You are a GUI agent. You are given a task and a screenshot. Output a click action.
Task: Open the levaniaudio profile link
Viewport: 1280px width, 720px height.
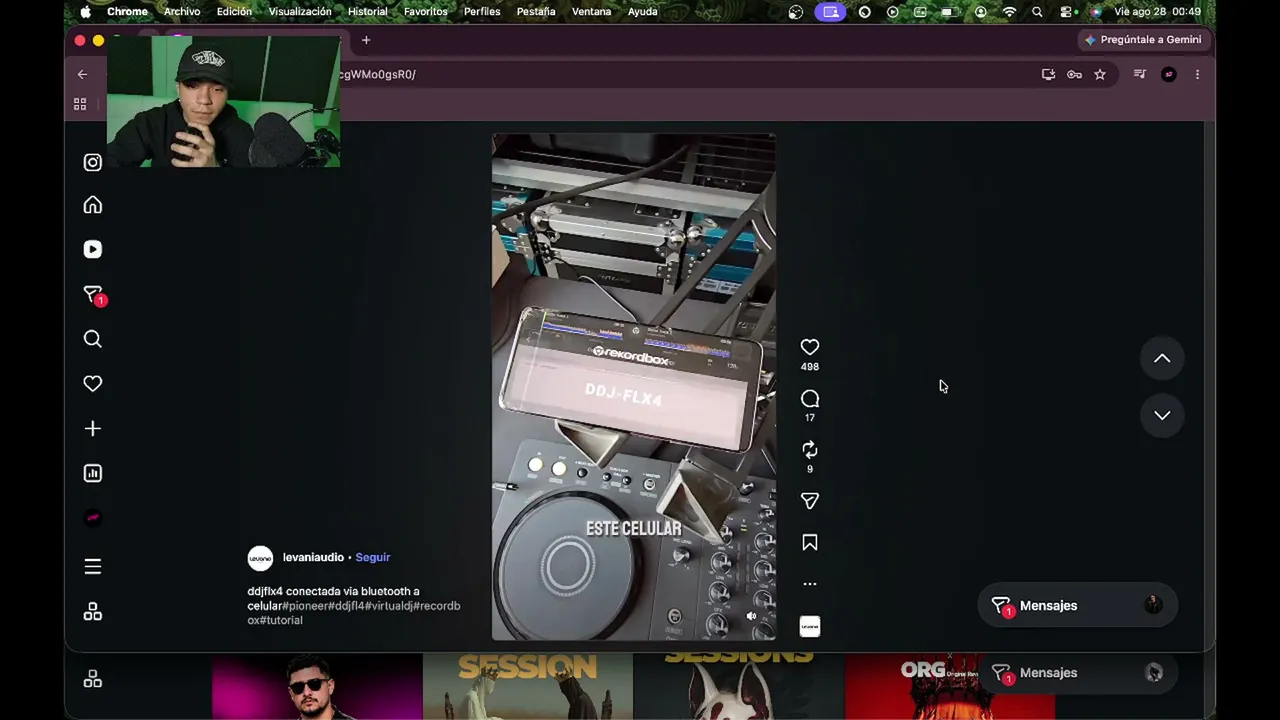point(313,557)
